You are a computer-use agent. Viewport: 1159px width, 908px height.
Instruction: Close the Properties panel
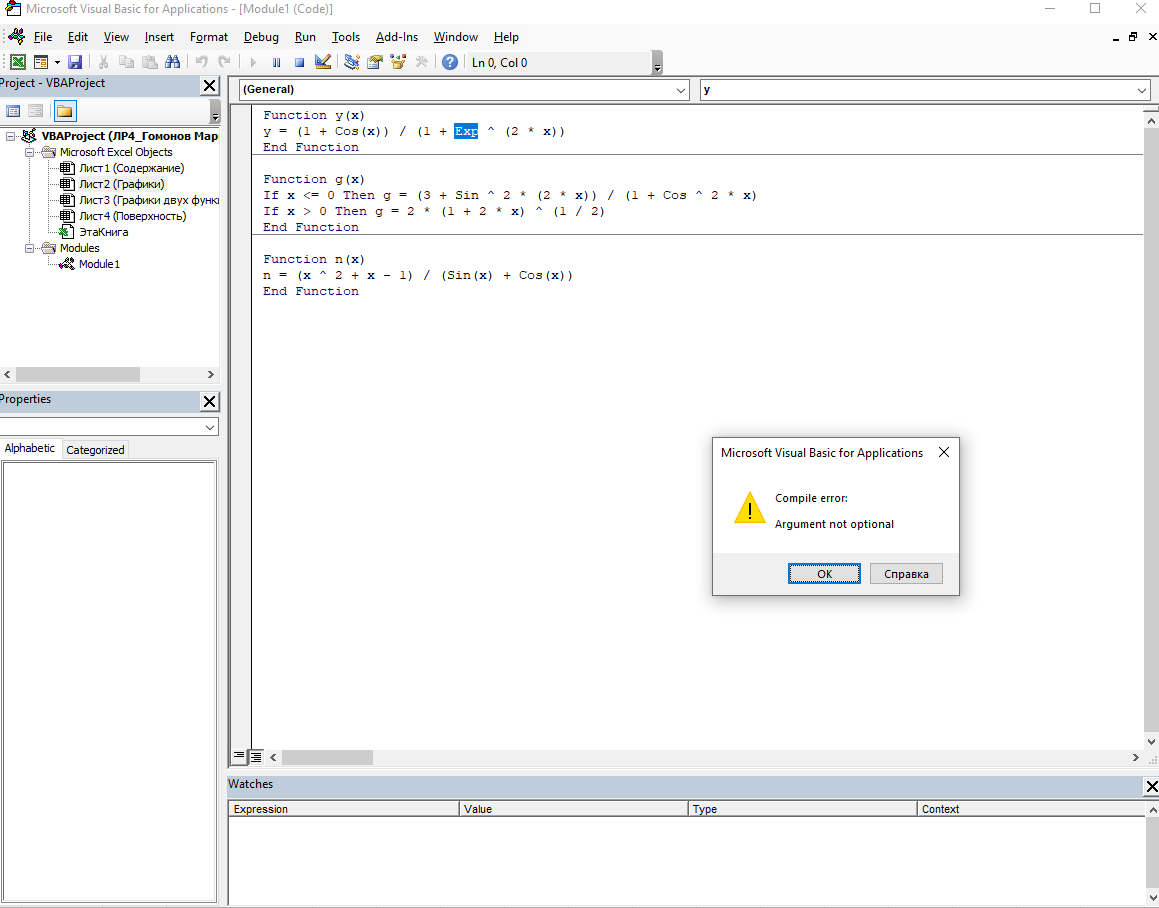[x=210, y=402]
